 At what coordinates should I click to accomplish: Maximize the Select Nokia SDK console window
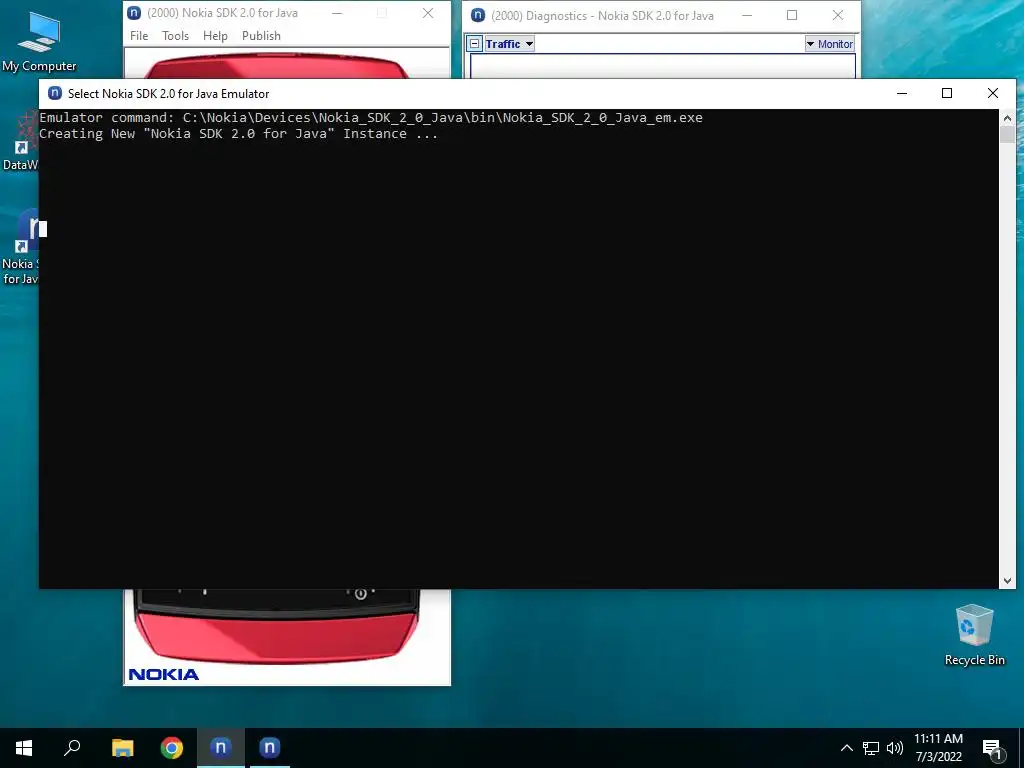pyautogui.click(x=947, y=93)
